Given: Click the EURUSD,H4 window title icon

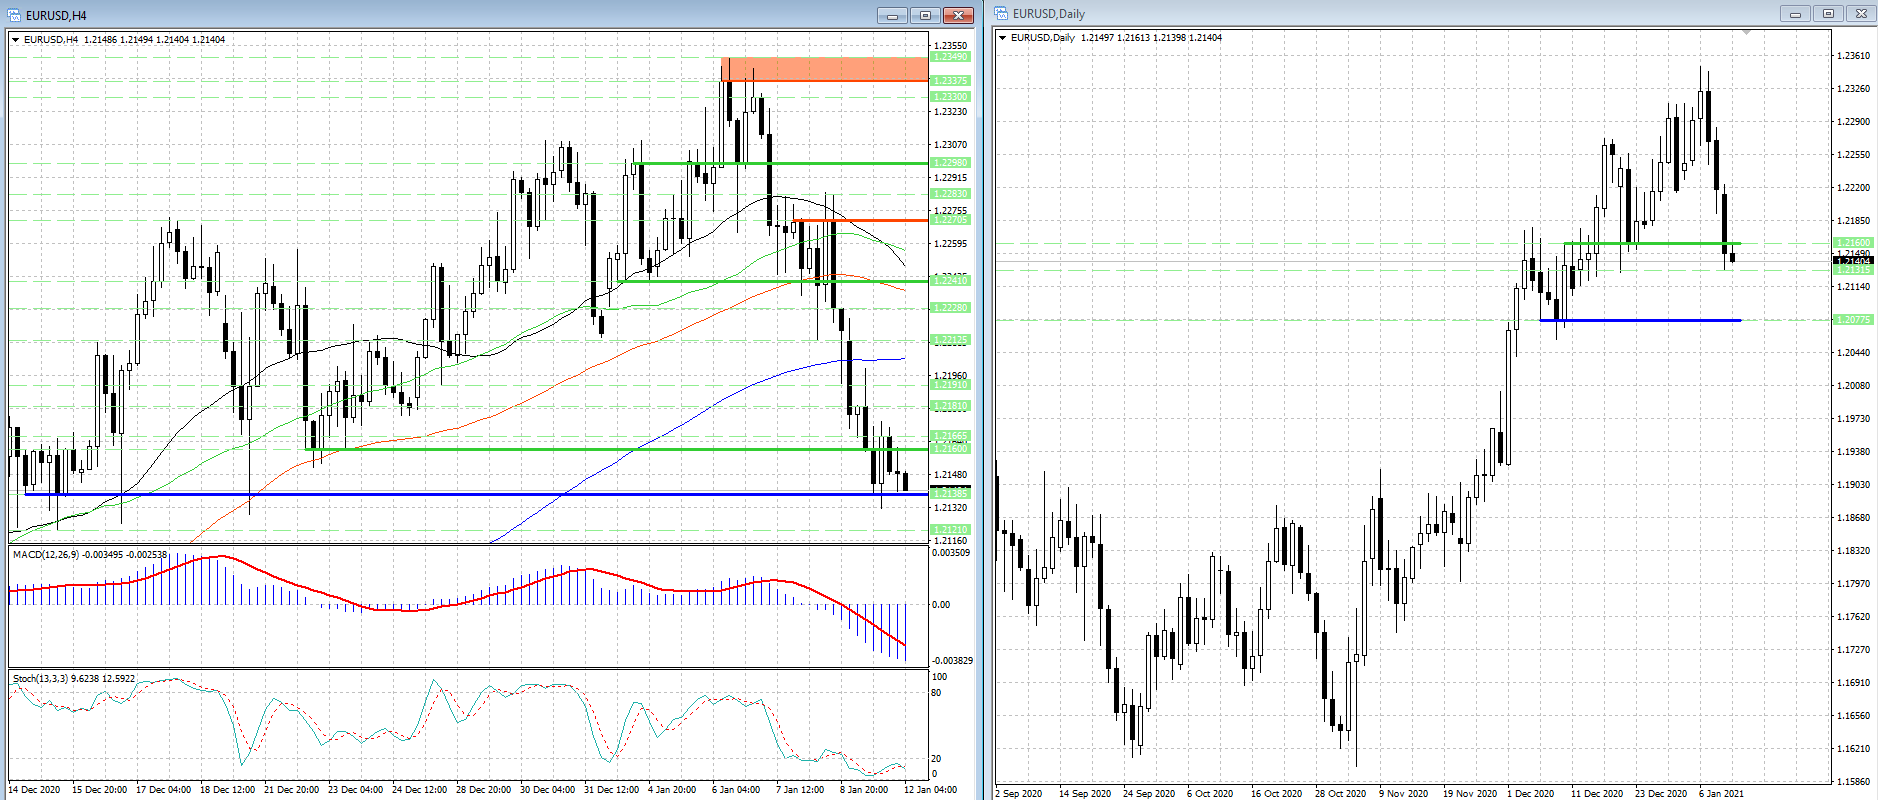Looking at the screenshot, I should click(x=14, y=15).
